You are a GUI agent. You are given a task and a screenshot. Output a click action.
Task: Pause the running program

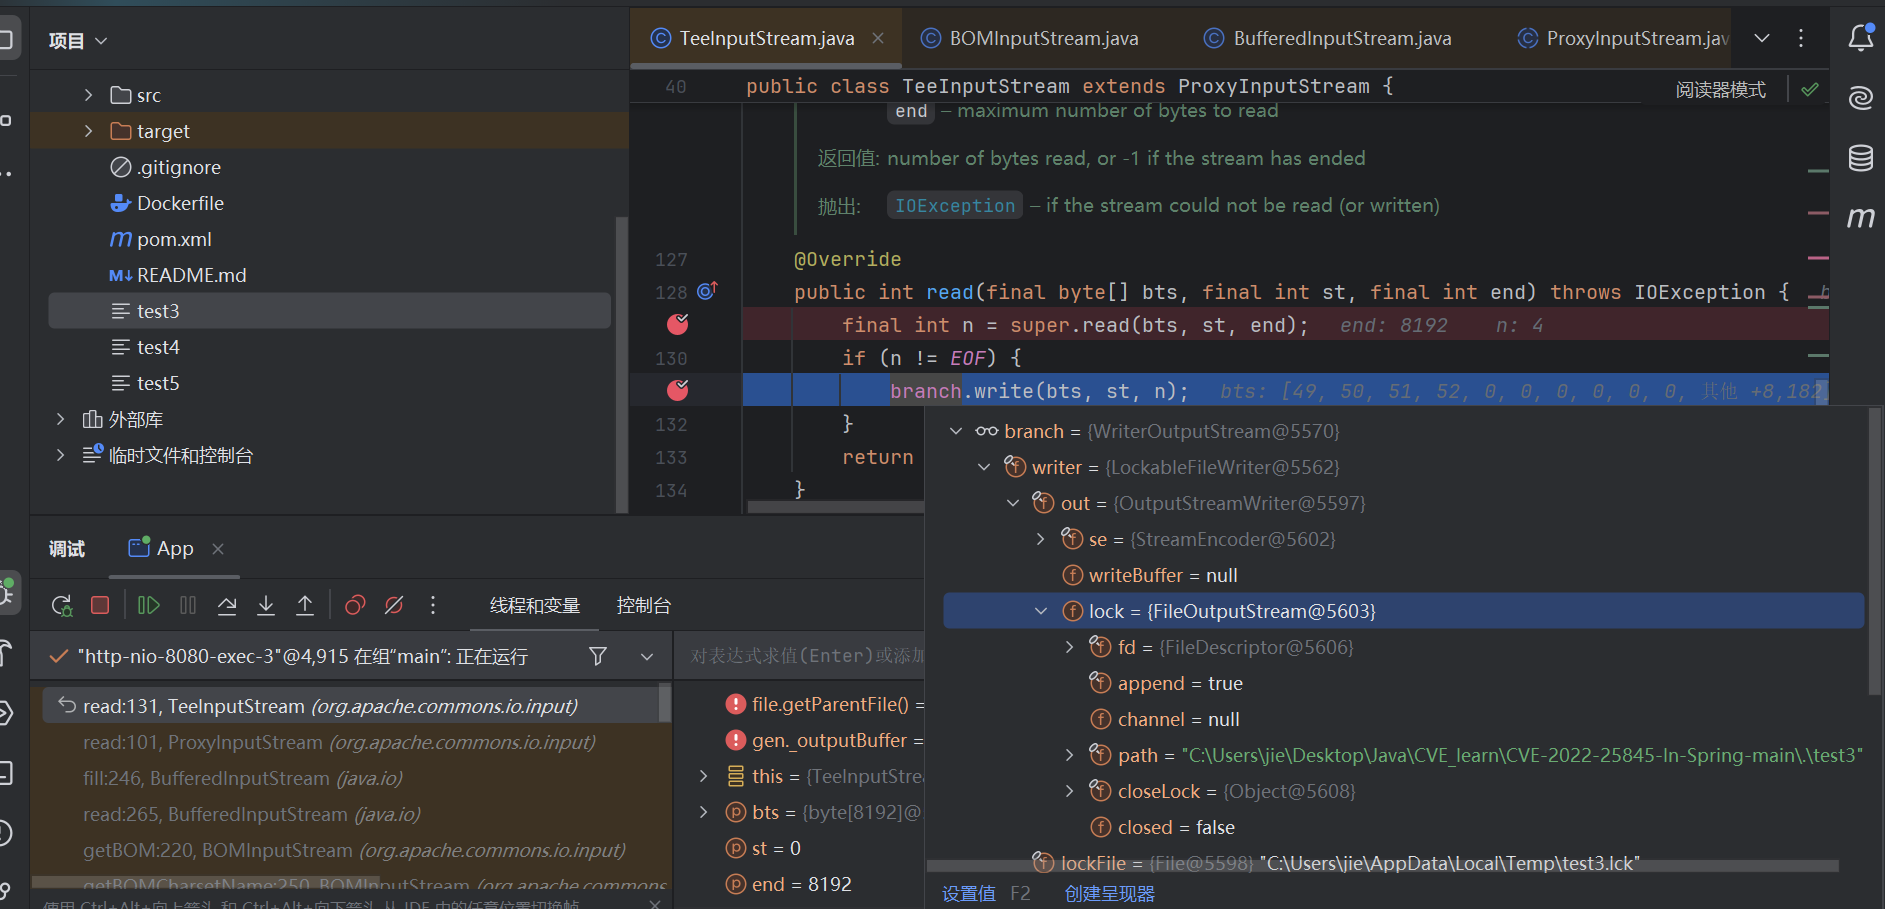188,605
